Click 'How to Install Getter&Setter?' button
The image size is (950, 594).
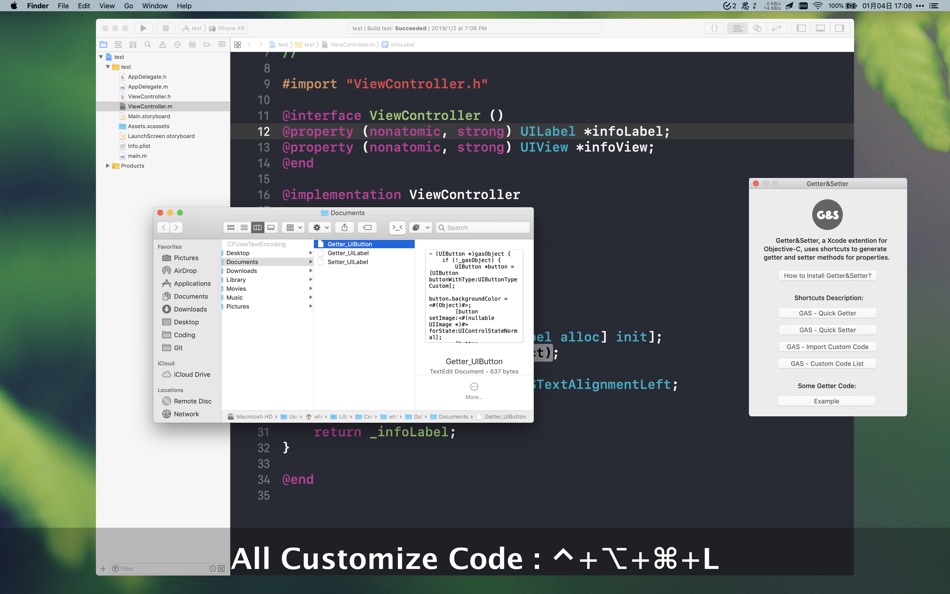click(x=827, y=276)
